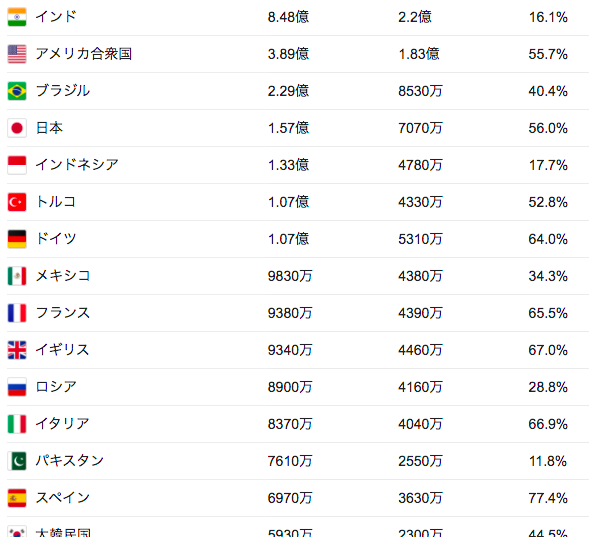Click the France flag icon
This screenshot has height=537, width=589.
[x=17, y=313]
